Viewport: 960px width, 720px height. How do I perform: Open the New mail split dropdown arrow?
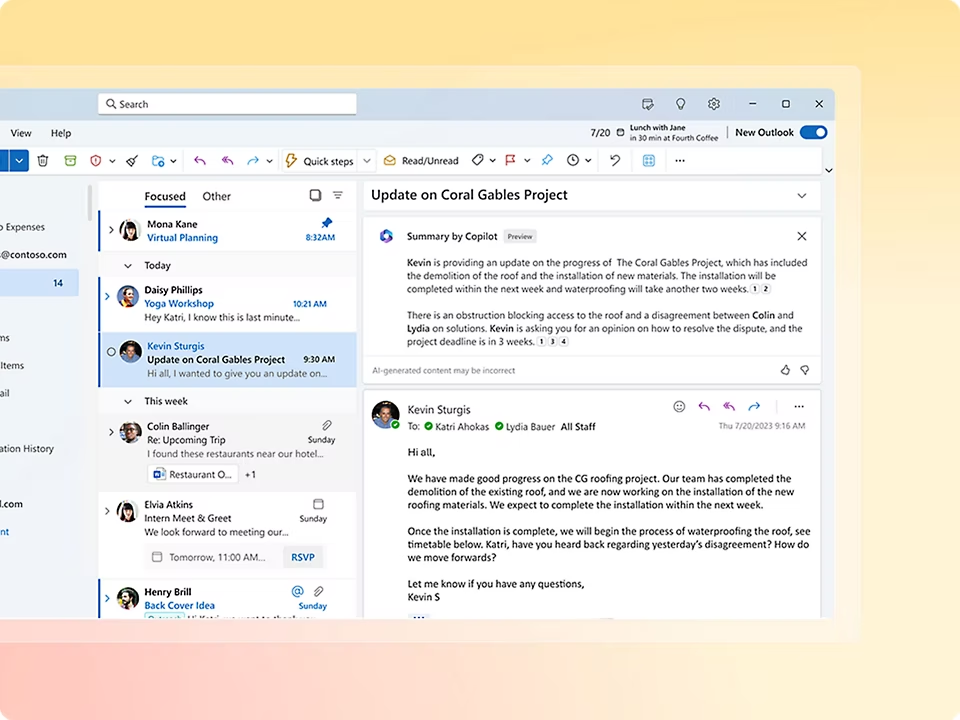[19, 161]
